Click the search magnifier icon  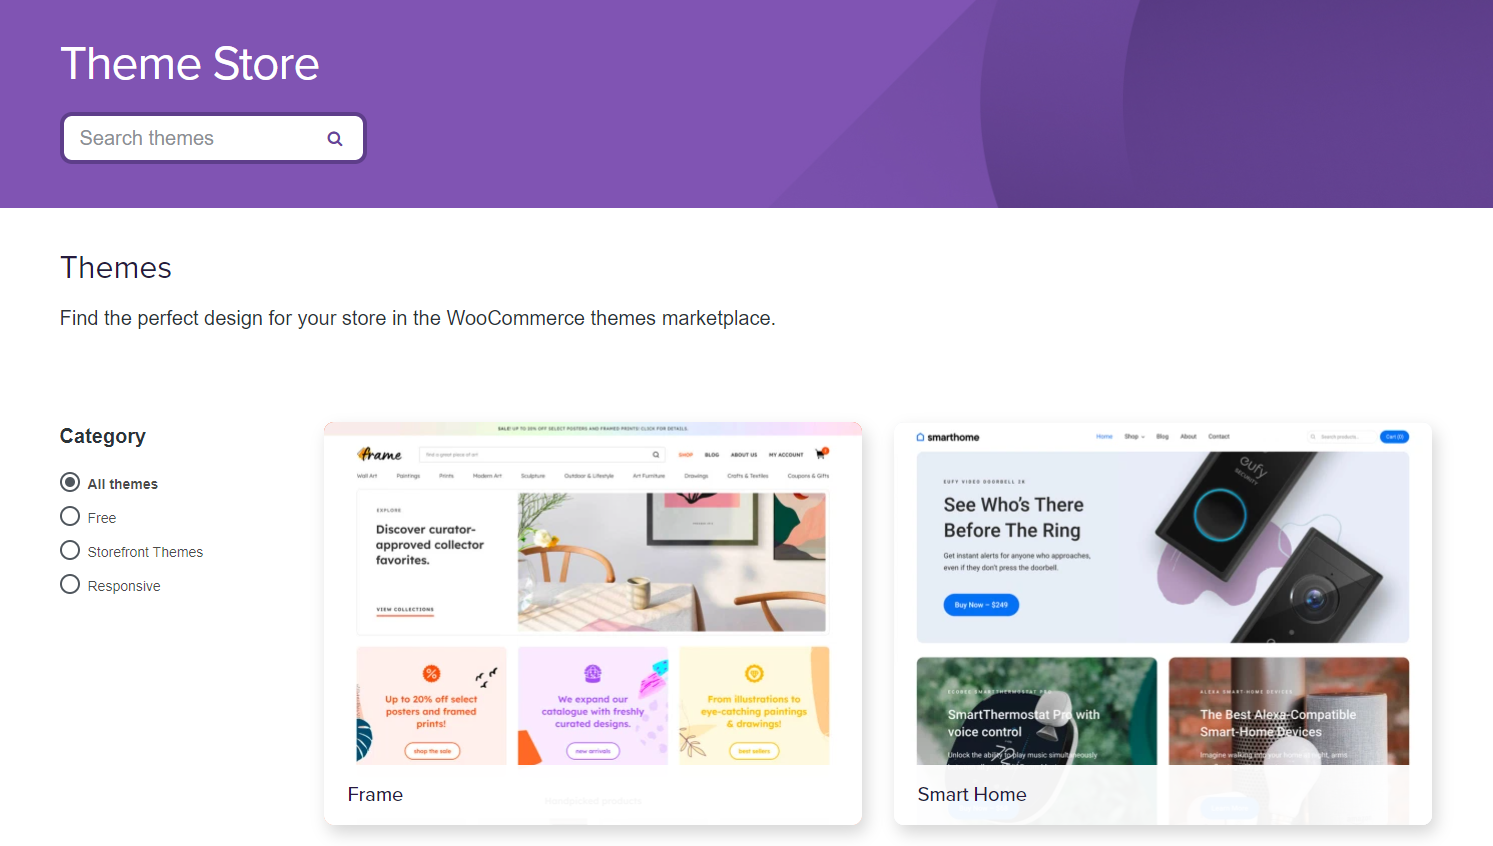click(335, 139)
